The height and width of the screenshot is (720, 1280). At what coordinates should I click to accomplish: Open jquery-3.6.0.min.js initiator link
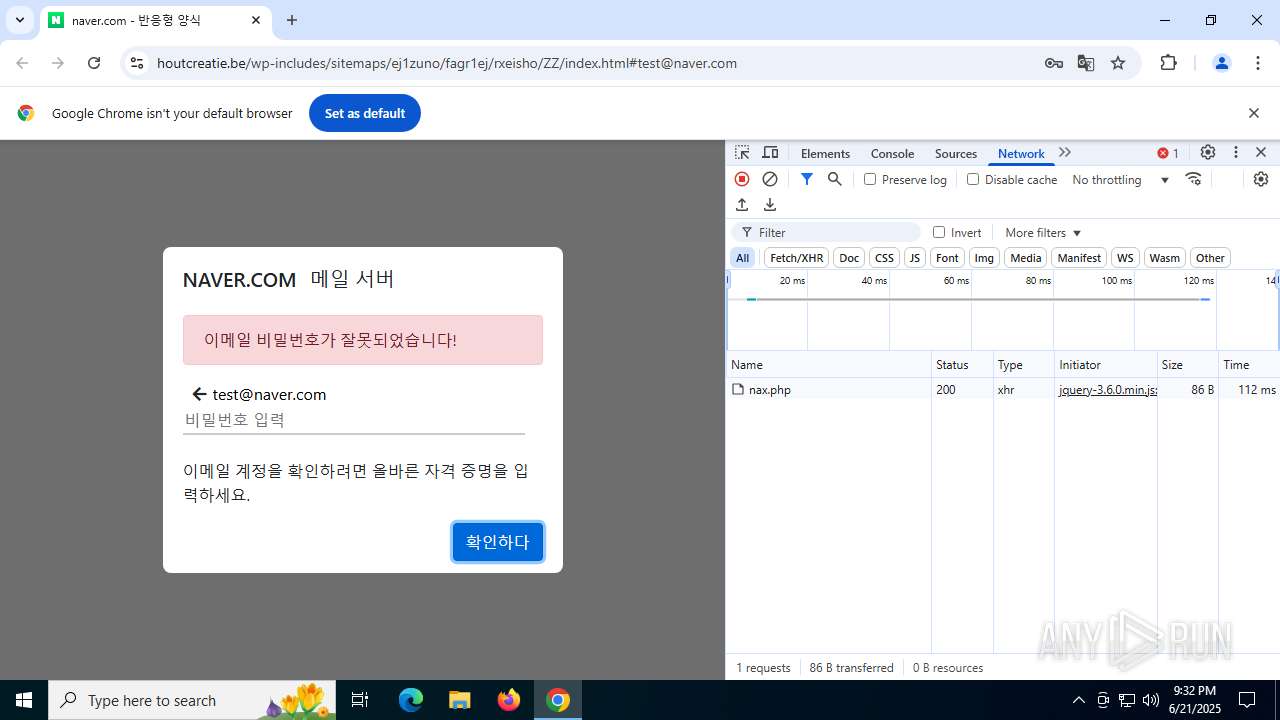[x=1108, y=390]
